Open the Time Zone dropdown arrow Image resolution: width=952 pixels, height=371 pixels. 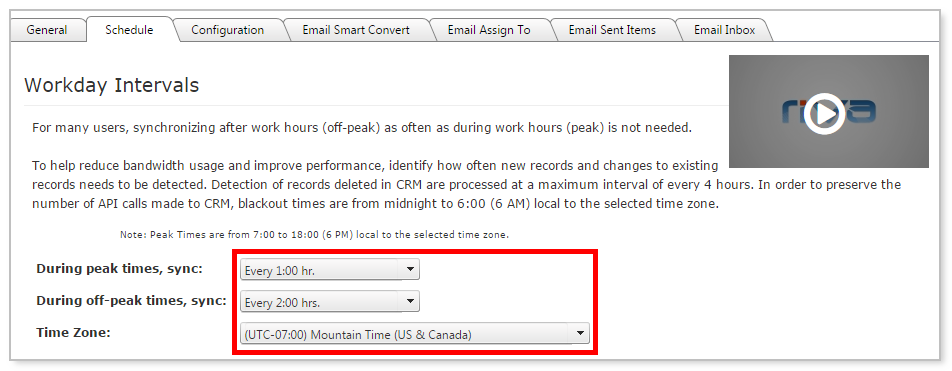click(580, 333)
